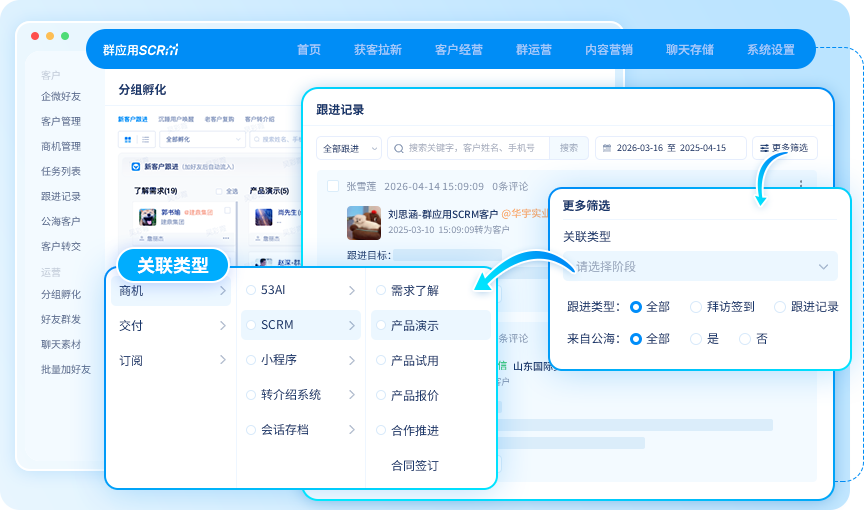Click the 搜索 button
Image resolution: width=864 pixels, height=510 pixels.
[569, 148]
